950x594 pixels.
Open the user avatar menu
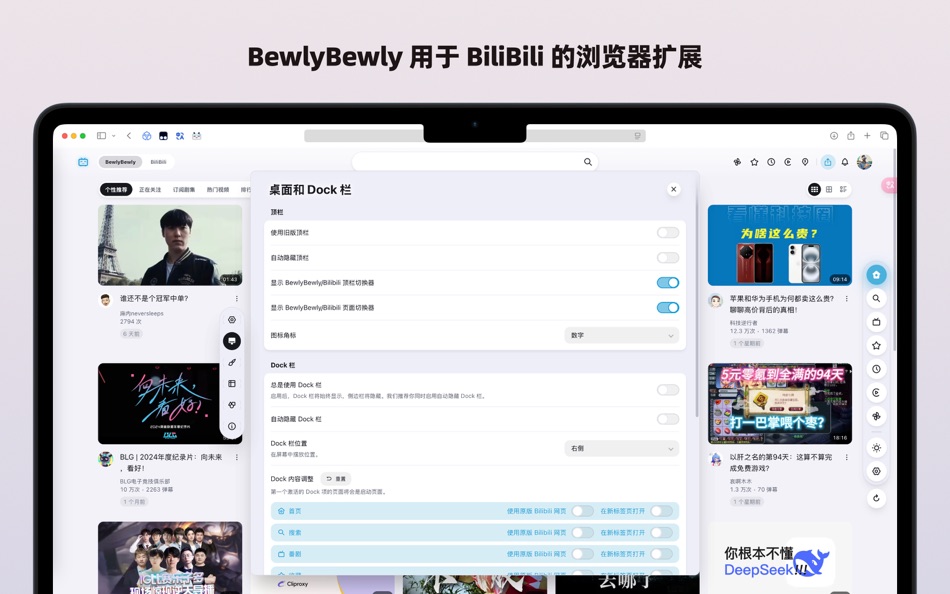click(x=865, y=162)
